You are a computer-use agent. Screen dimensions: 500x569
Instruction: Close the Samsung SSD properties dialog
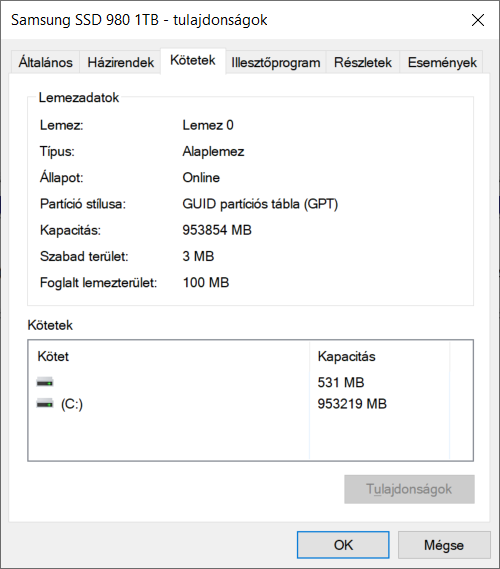(478, 20)
